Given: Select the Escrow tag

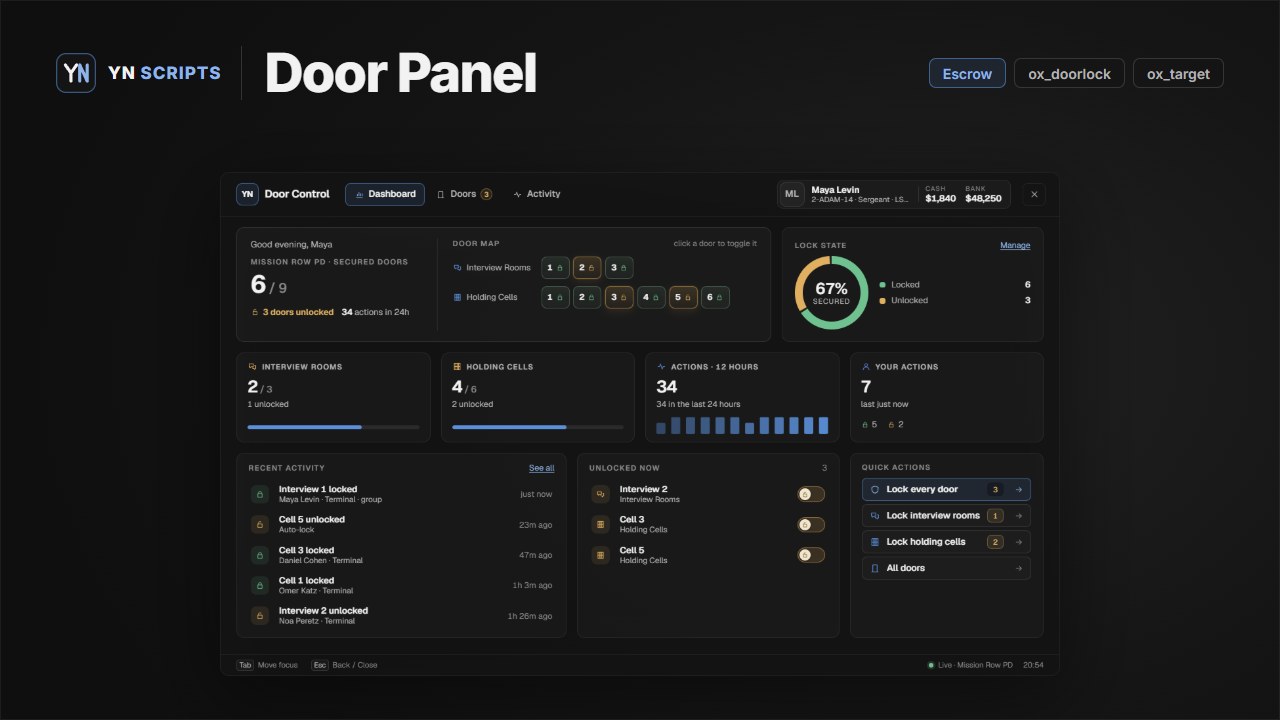Looking at the screenshot, I should (967, 73).
